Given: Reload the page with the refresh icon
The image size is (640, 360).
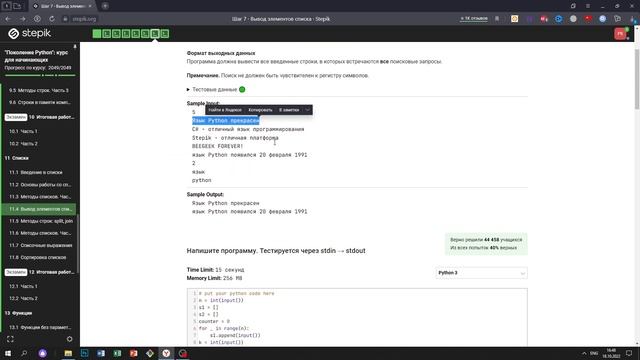Looking at the screenshot, I should point(52,19).
